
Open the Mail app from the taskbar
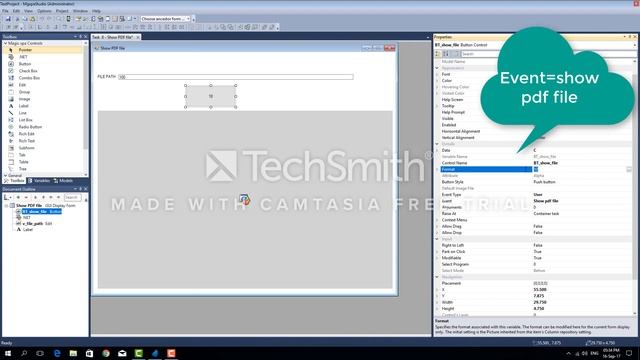click(122, 353)
